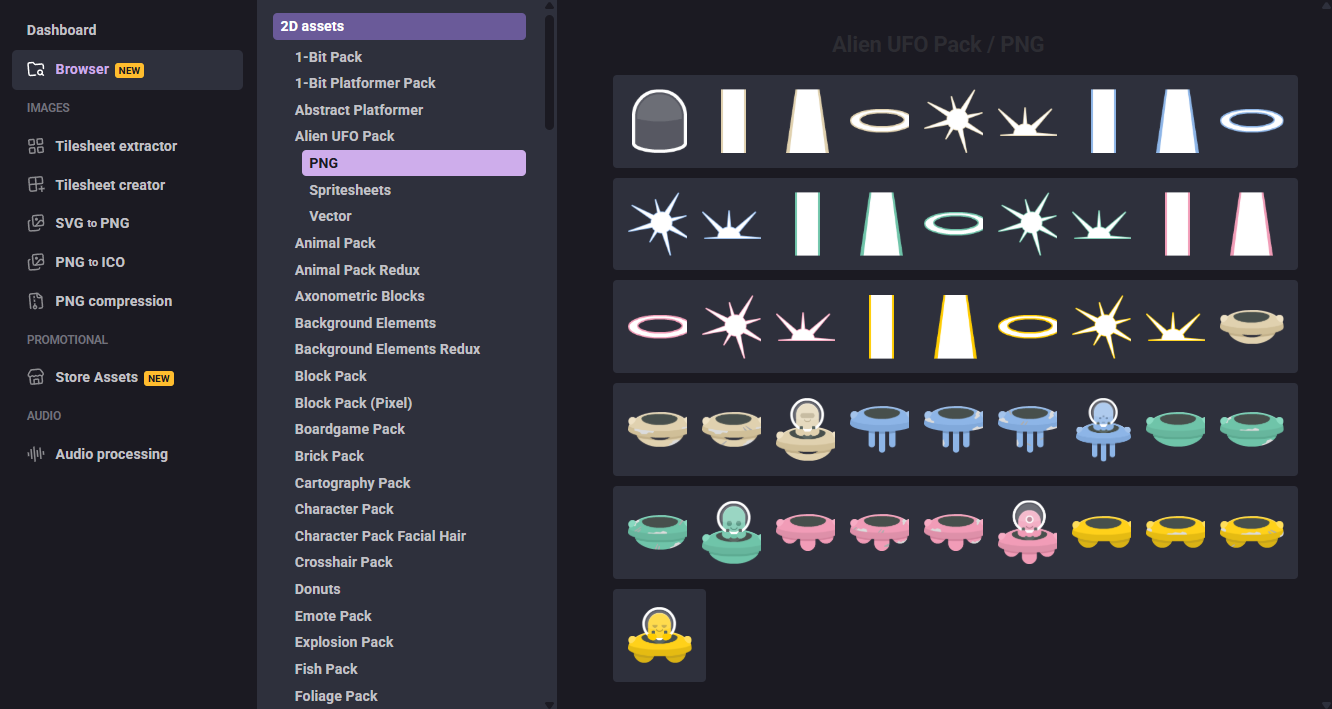Open the Crosshair Pack entry
This screenshot has height=709, width=1332.
(x=343, y=562)
